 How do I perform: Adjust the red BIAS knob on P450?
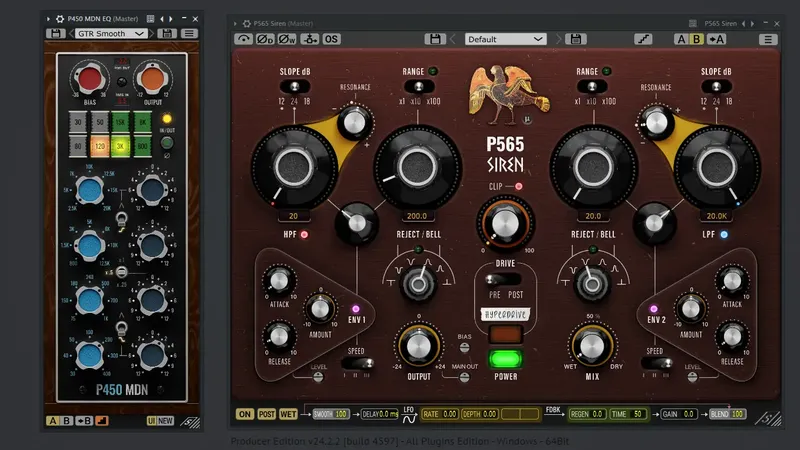(x=90, y=79)
